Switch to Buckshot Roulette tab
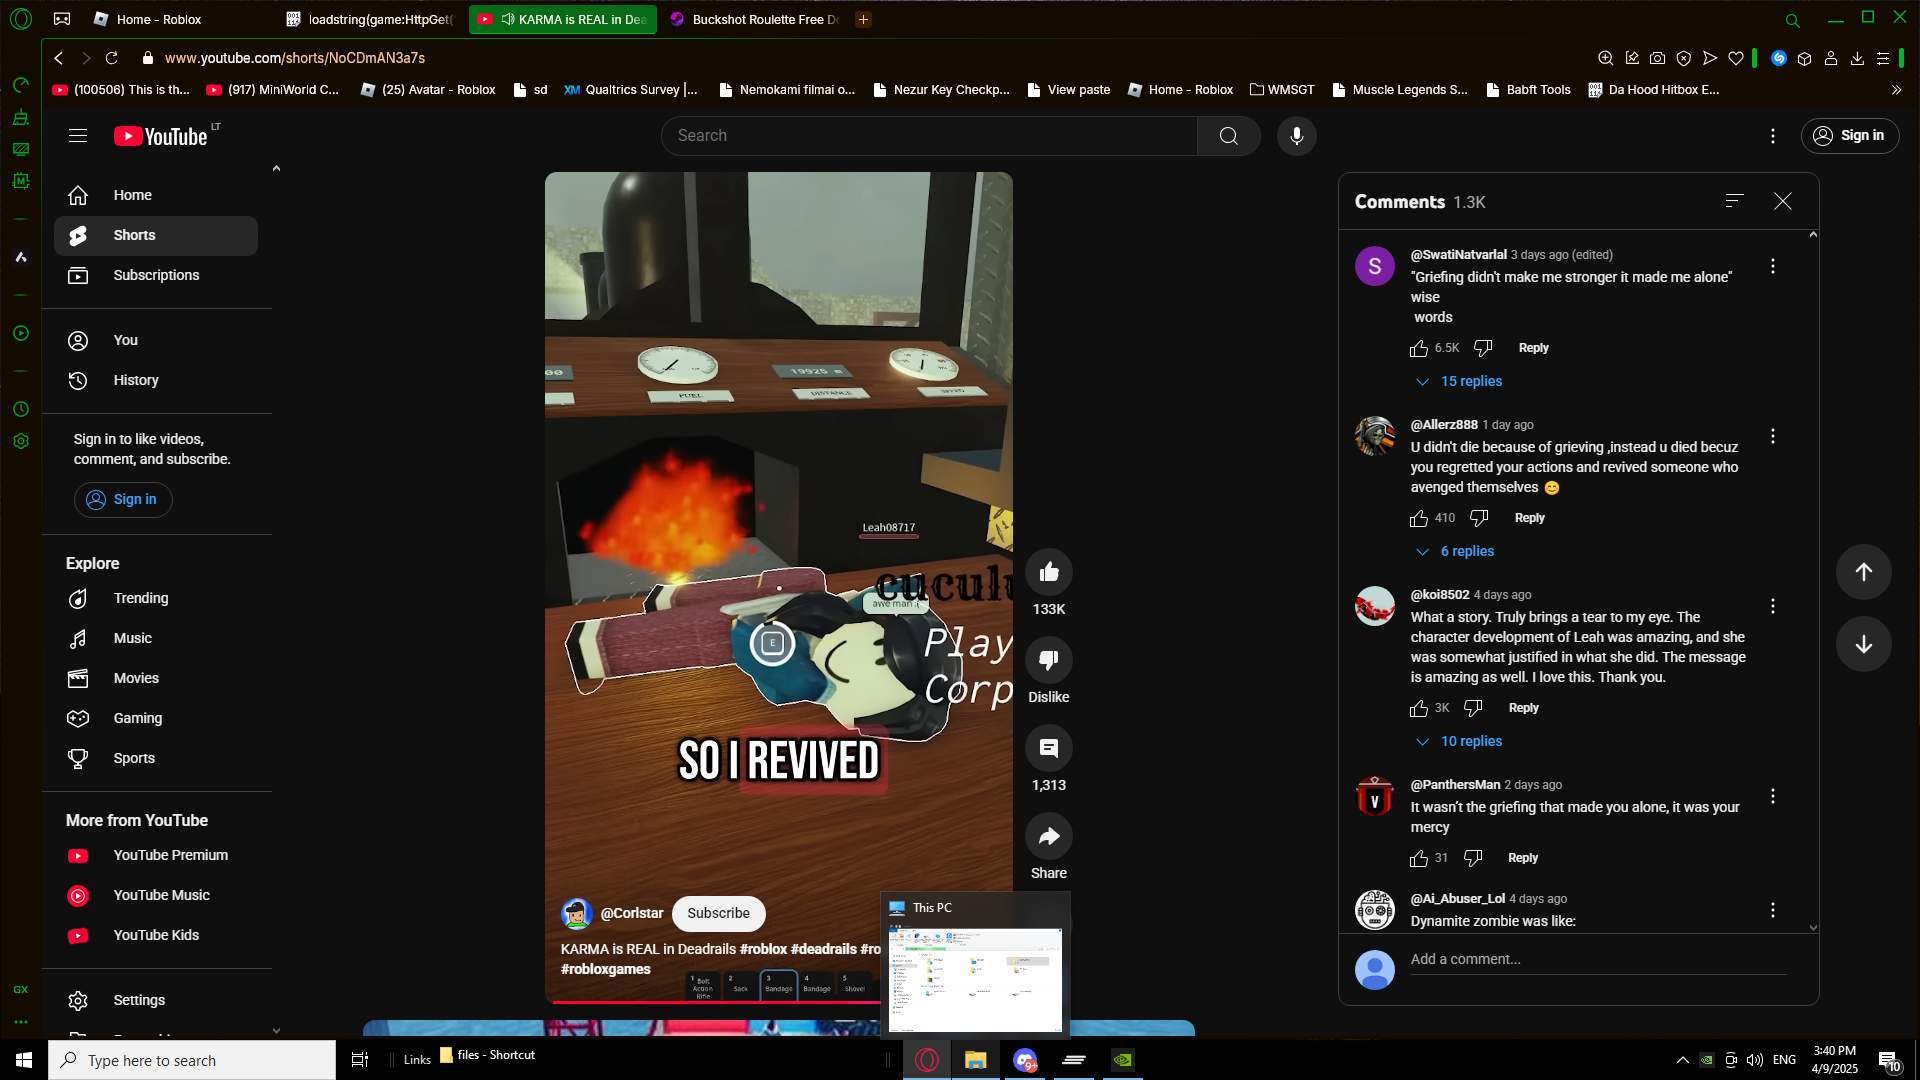 (754, 19)
